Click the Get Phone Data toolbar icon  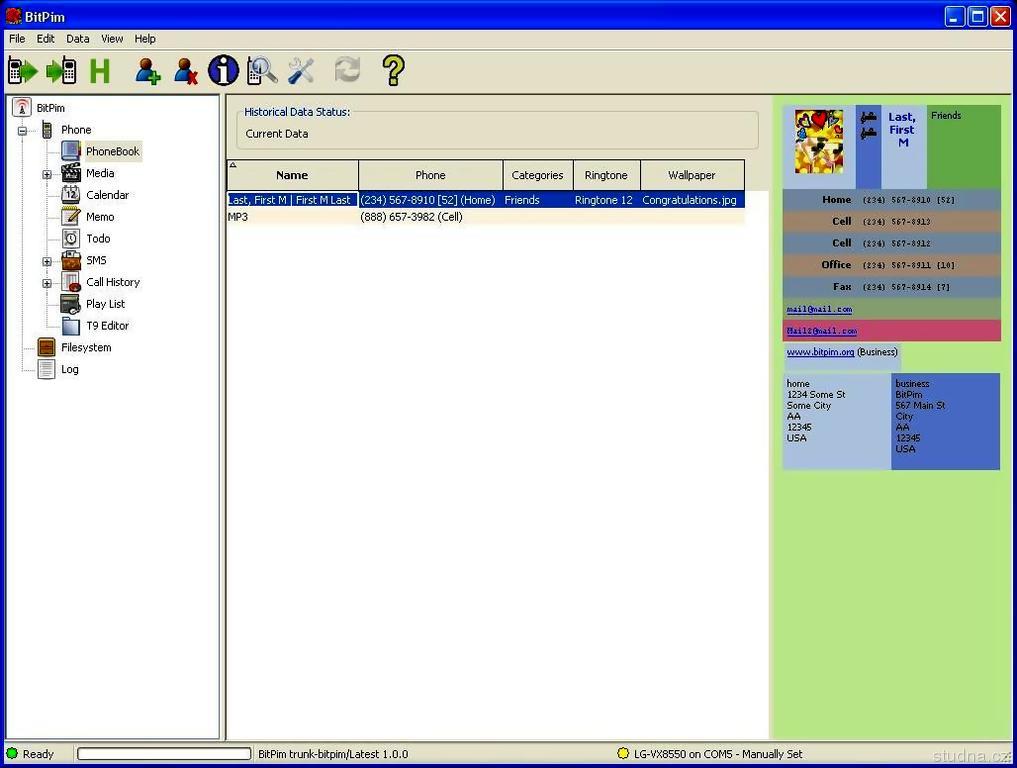(22, 71)
